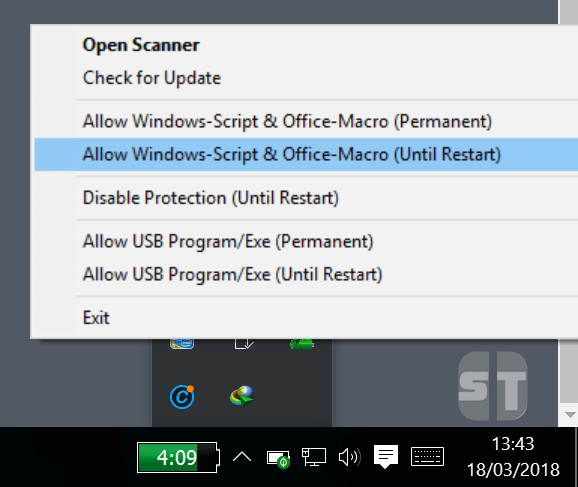Click the green tray icon behind menu
Screen dimensions: 578x487
click(x=302, y=344)
